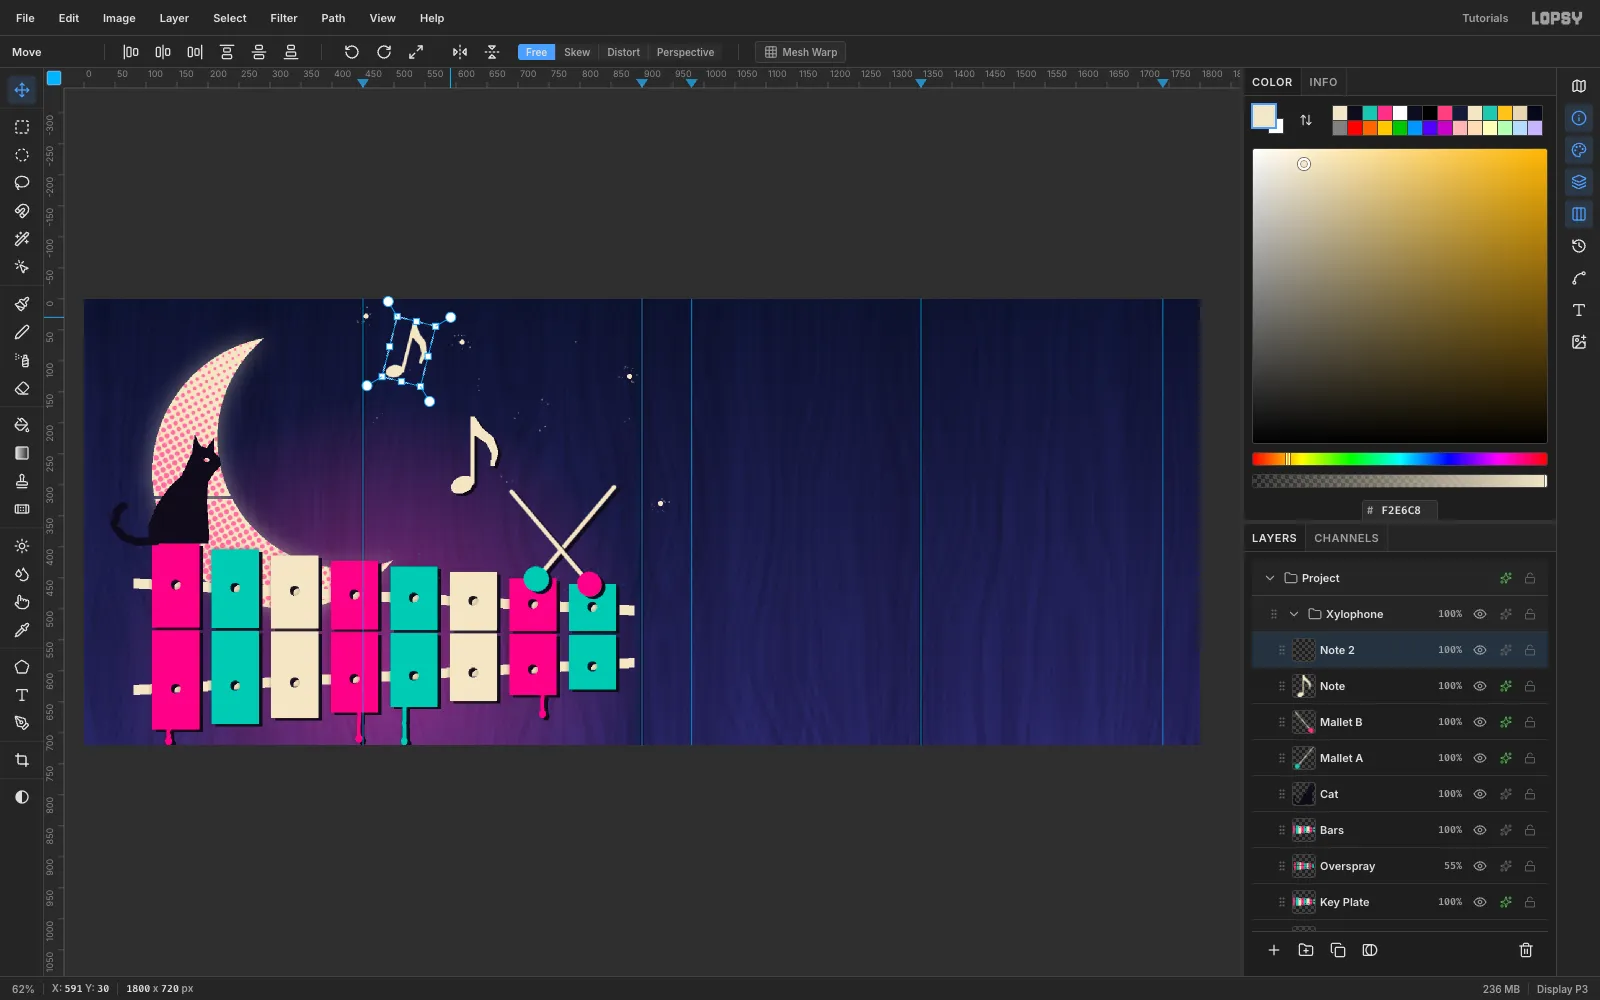
Task: Open the History panel from the right sidebar
Action: pos(1579,246)
